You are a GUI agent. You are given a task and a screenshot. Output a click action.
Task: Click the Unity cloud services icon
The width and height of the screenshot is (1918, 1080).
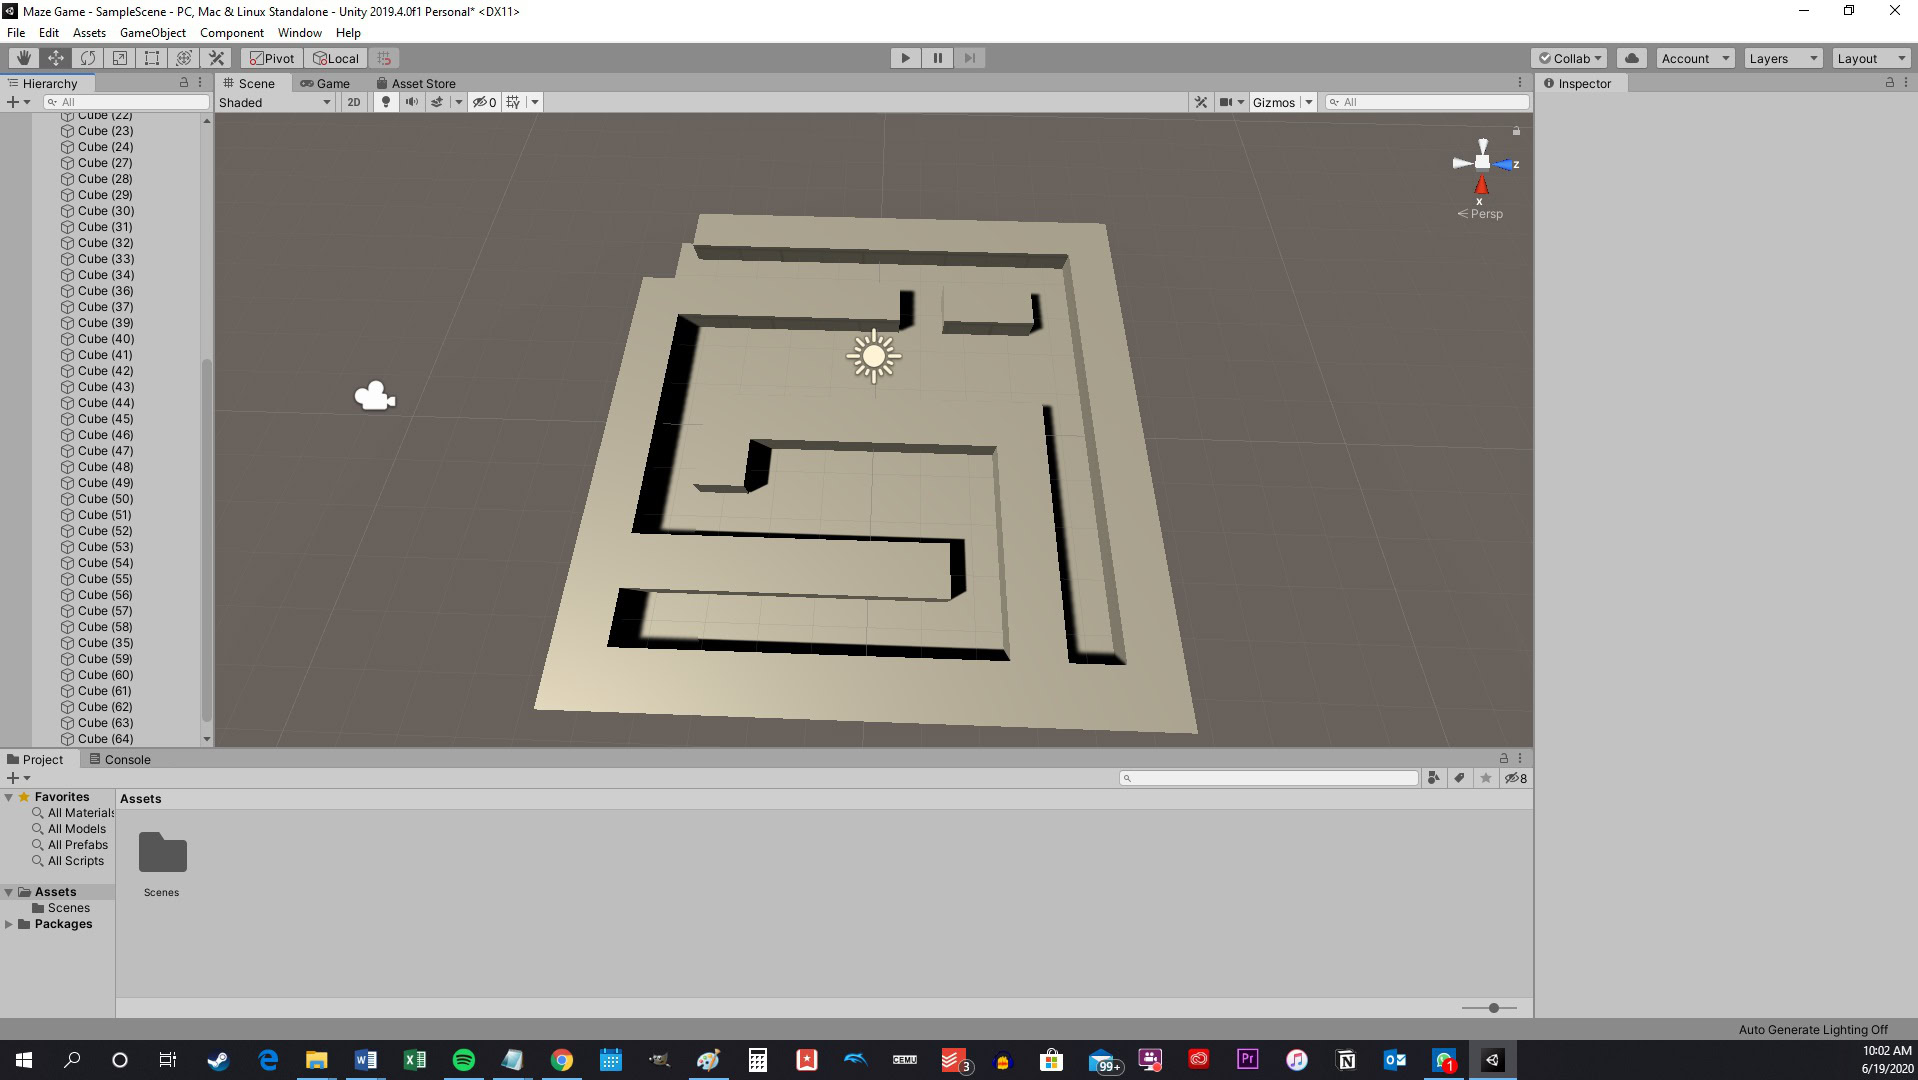[x=1631, y=57]
